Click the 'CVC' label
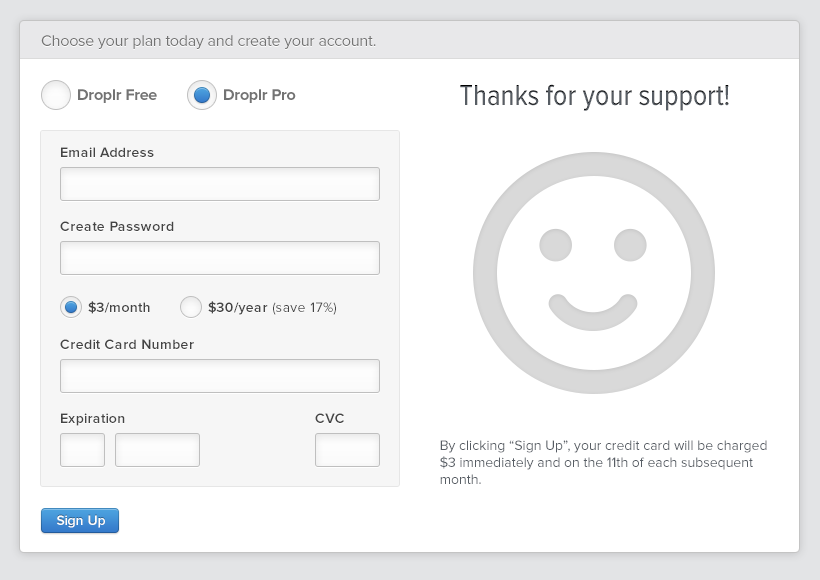The image size is (820, 580). pos(329,418)
